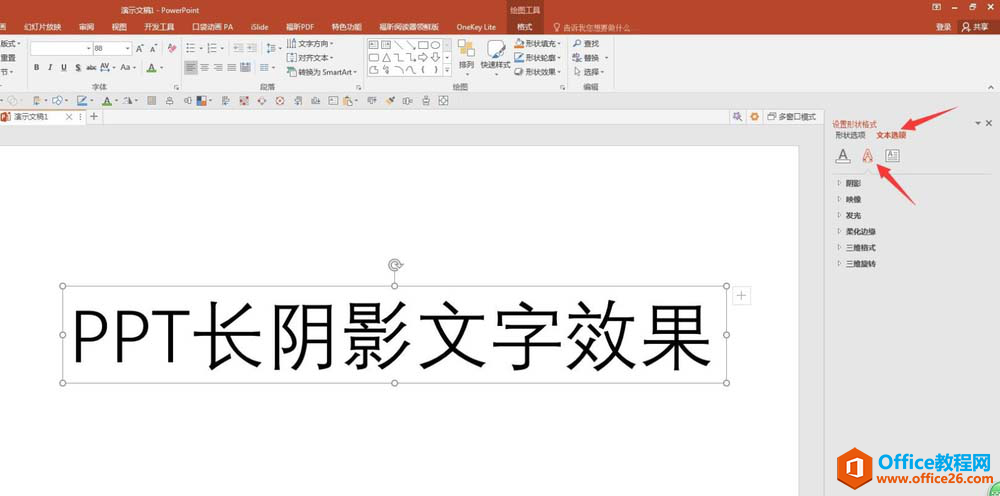This screenshot has width=1000, height=496.
Task: Increase list indent level
Action: tap(252, 48)
